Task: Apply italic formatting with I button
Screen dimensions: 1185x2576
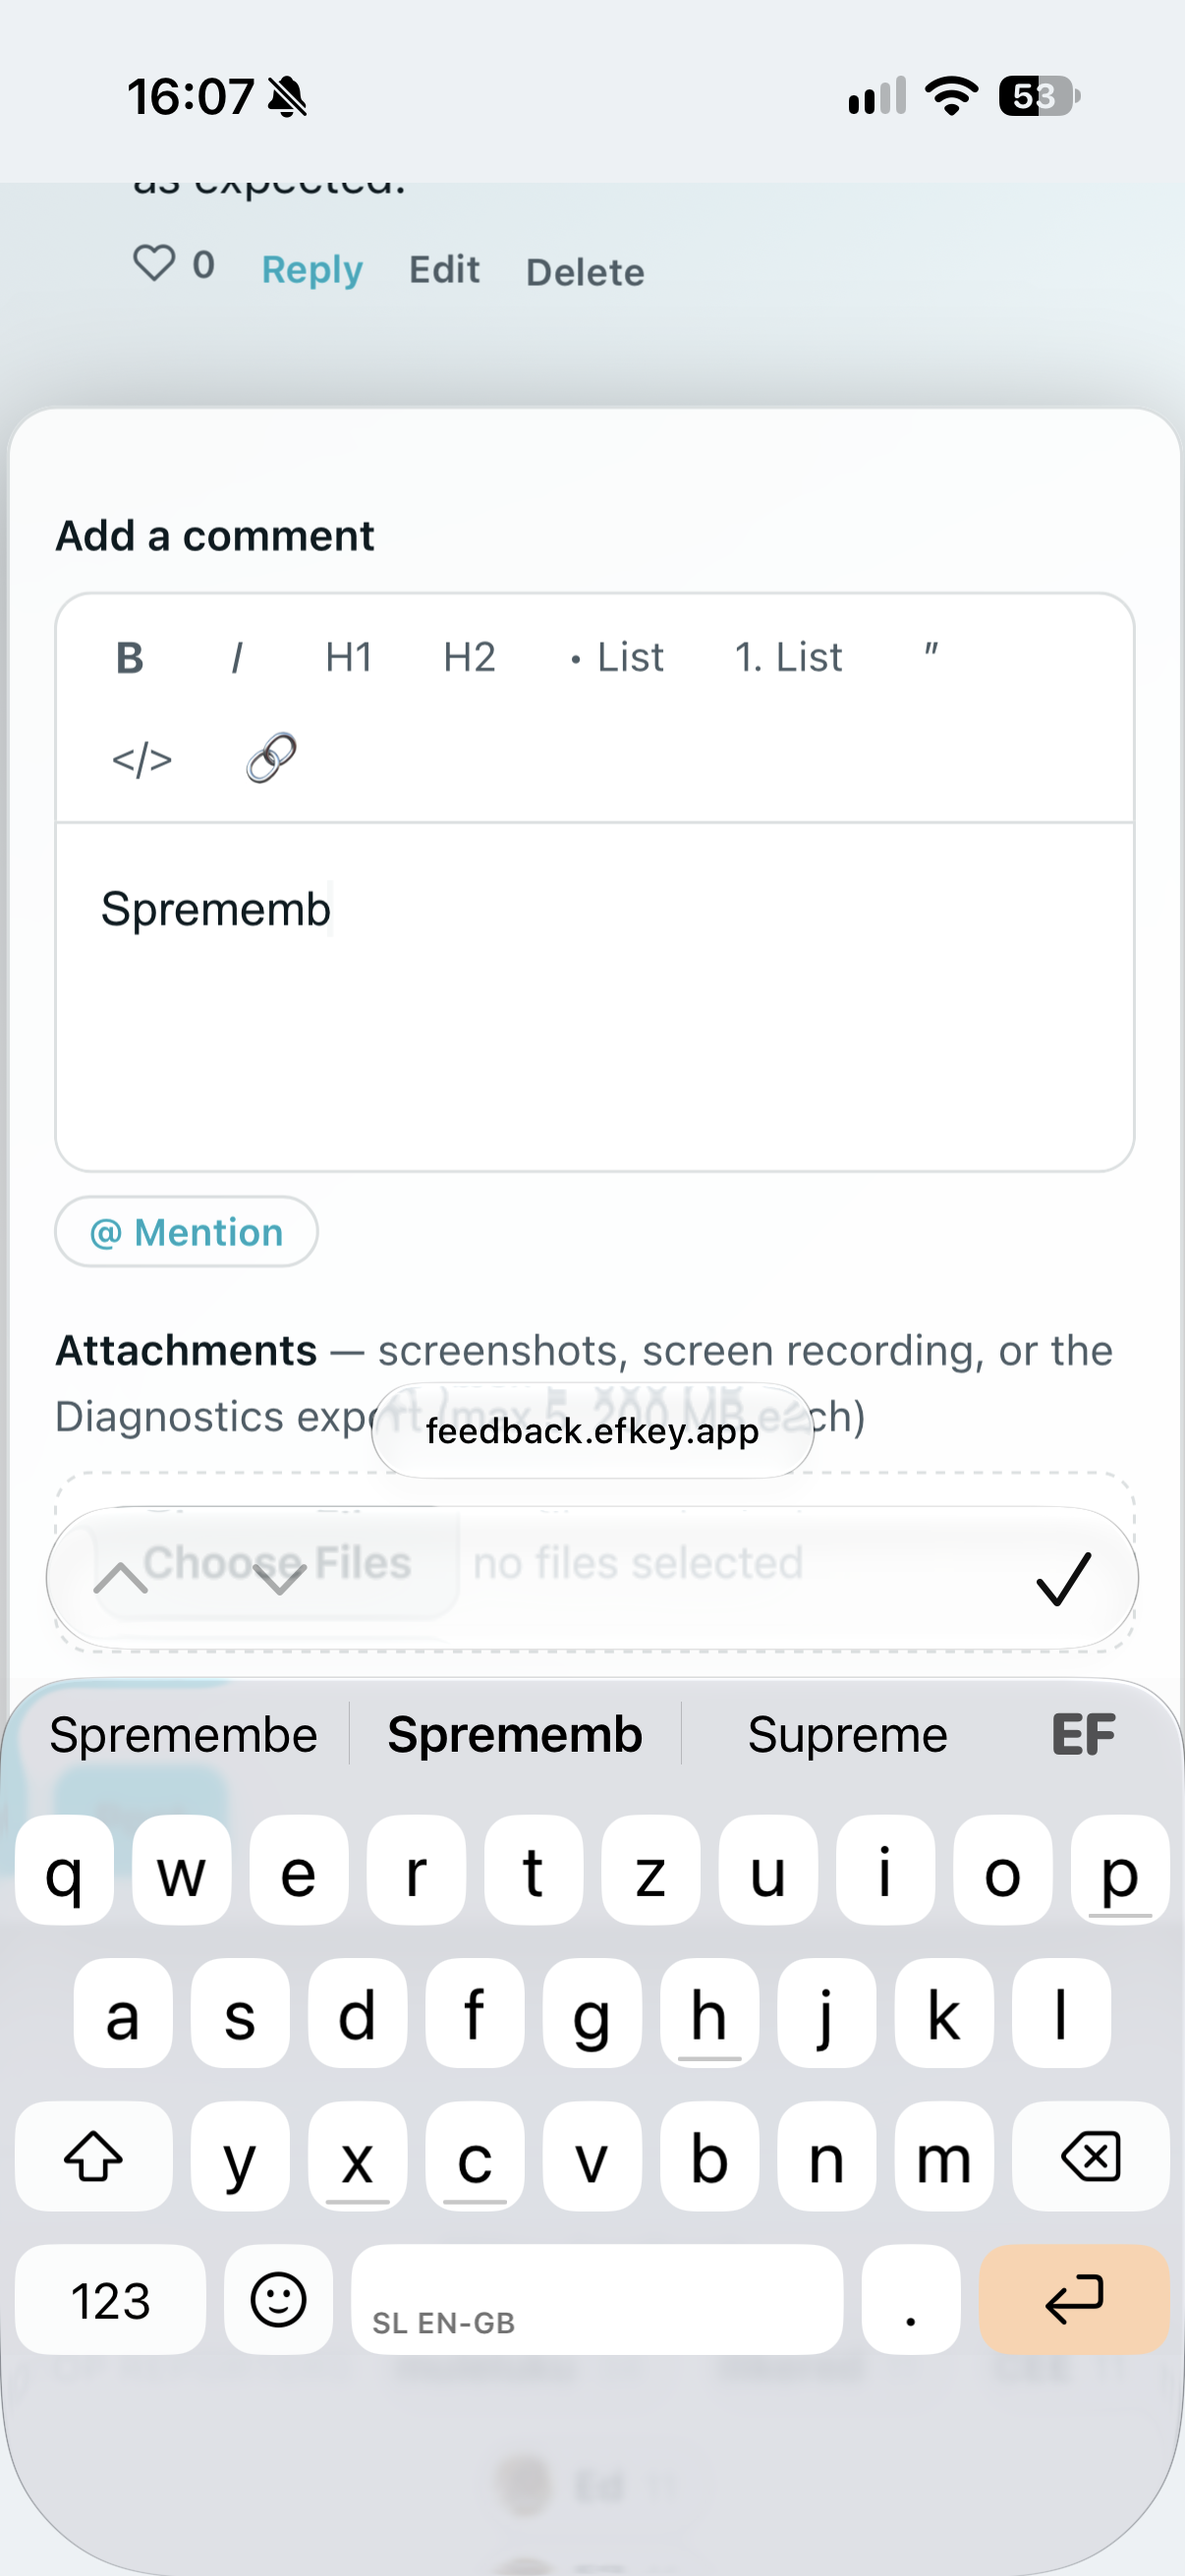Action: coord(237,658)
